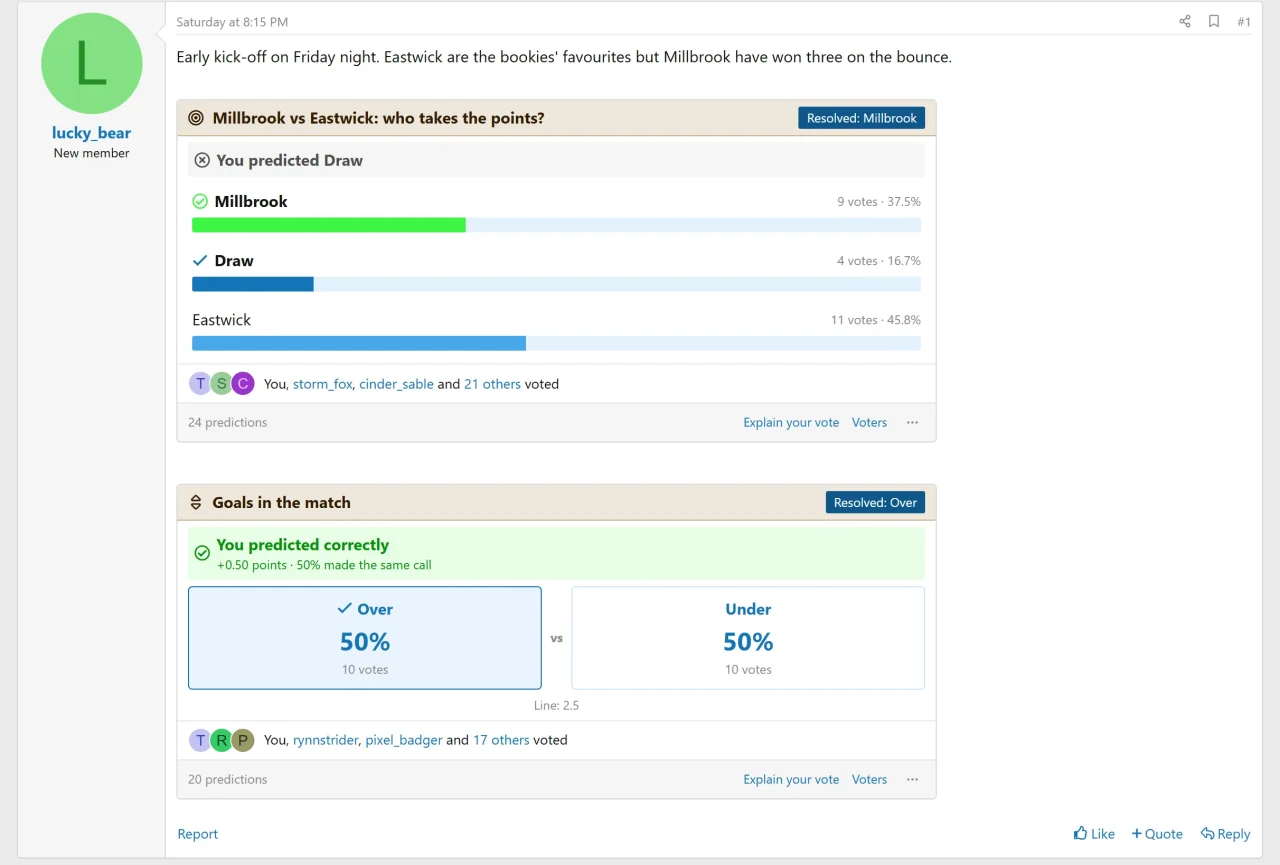This screenshot has height=865, width=1280.
Task: Click the C voter avatar for cinder_sable
Action: point(242,384)
